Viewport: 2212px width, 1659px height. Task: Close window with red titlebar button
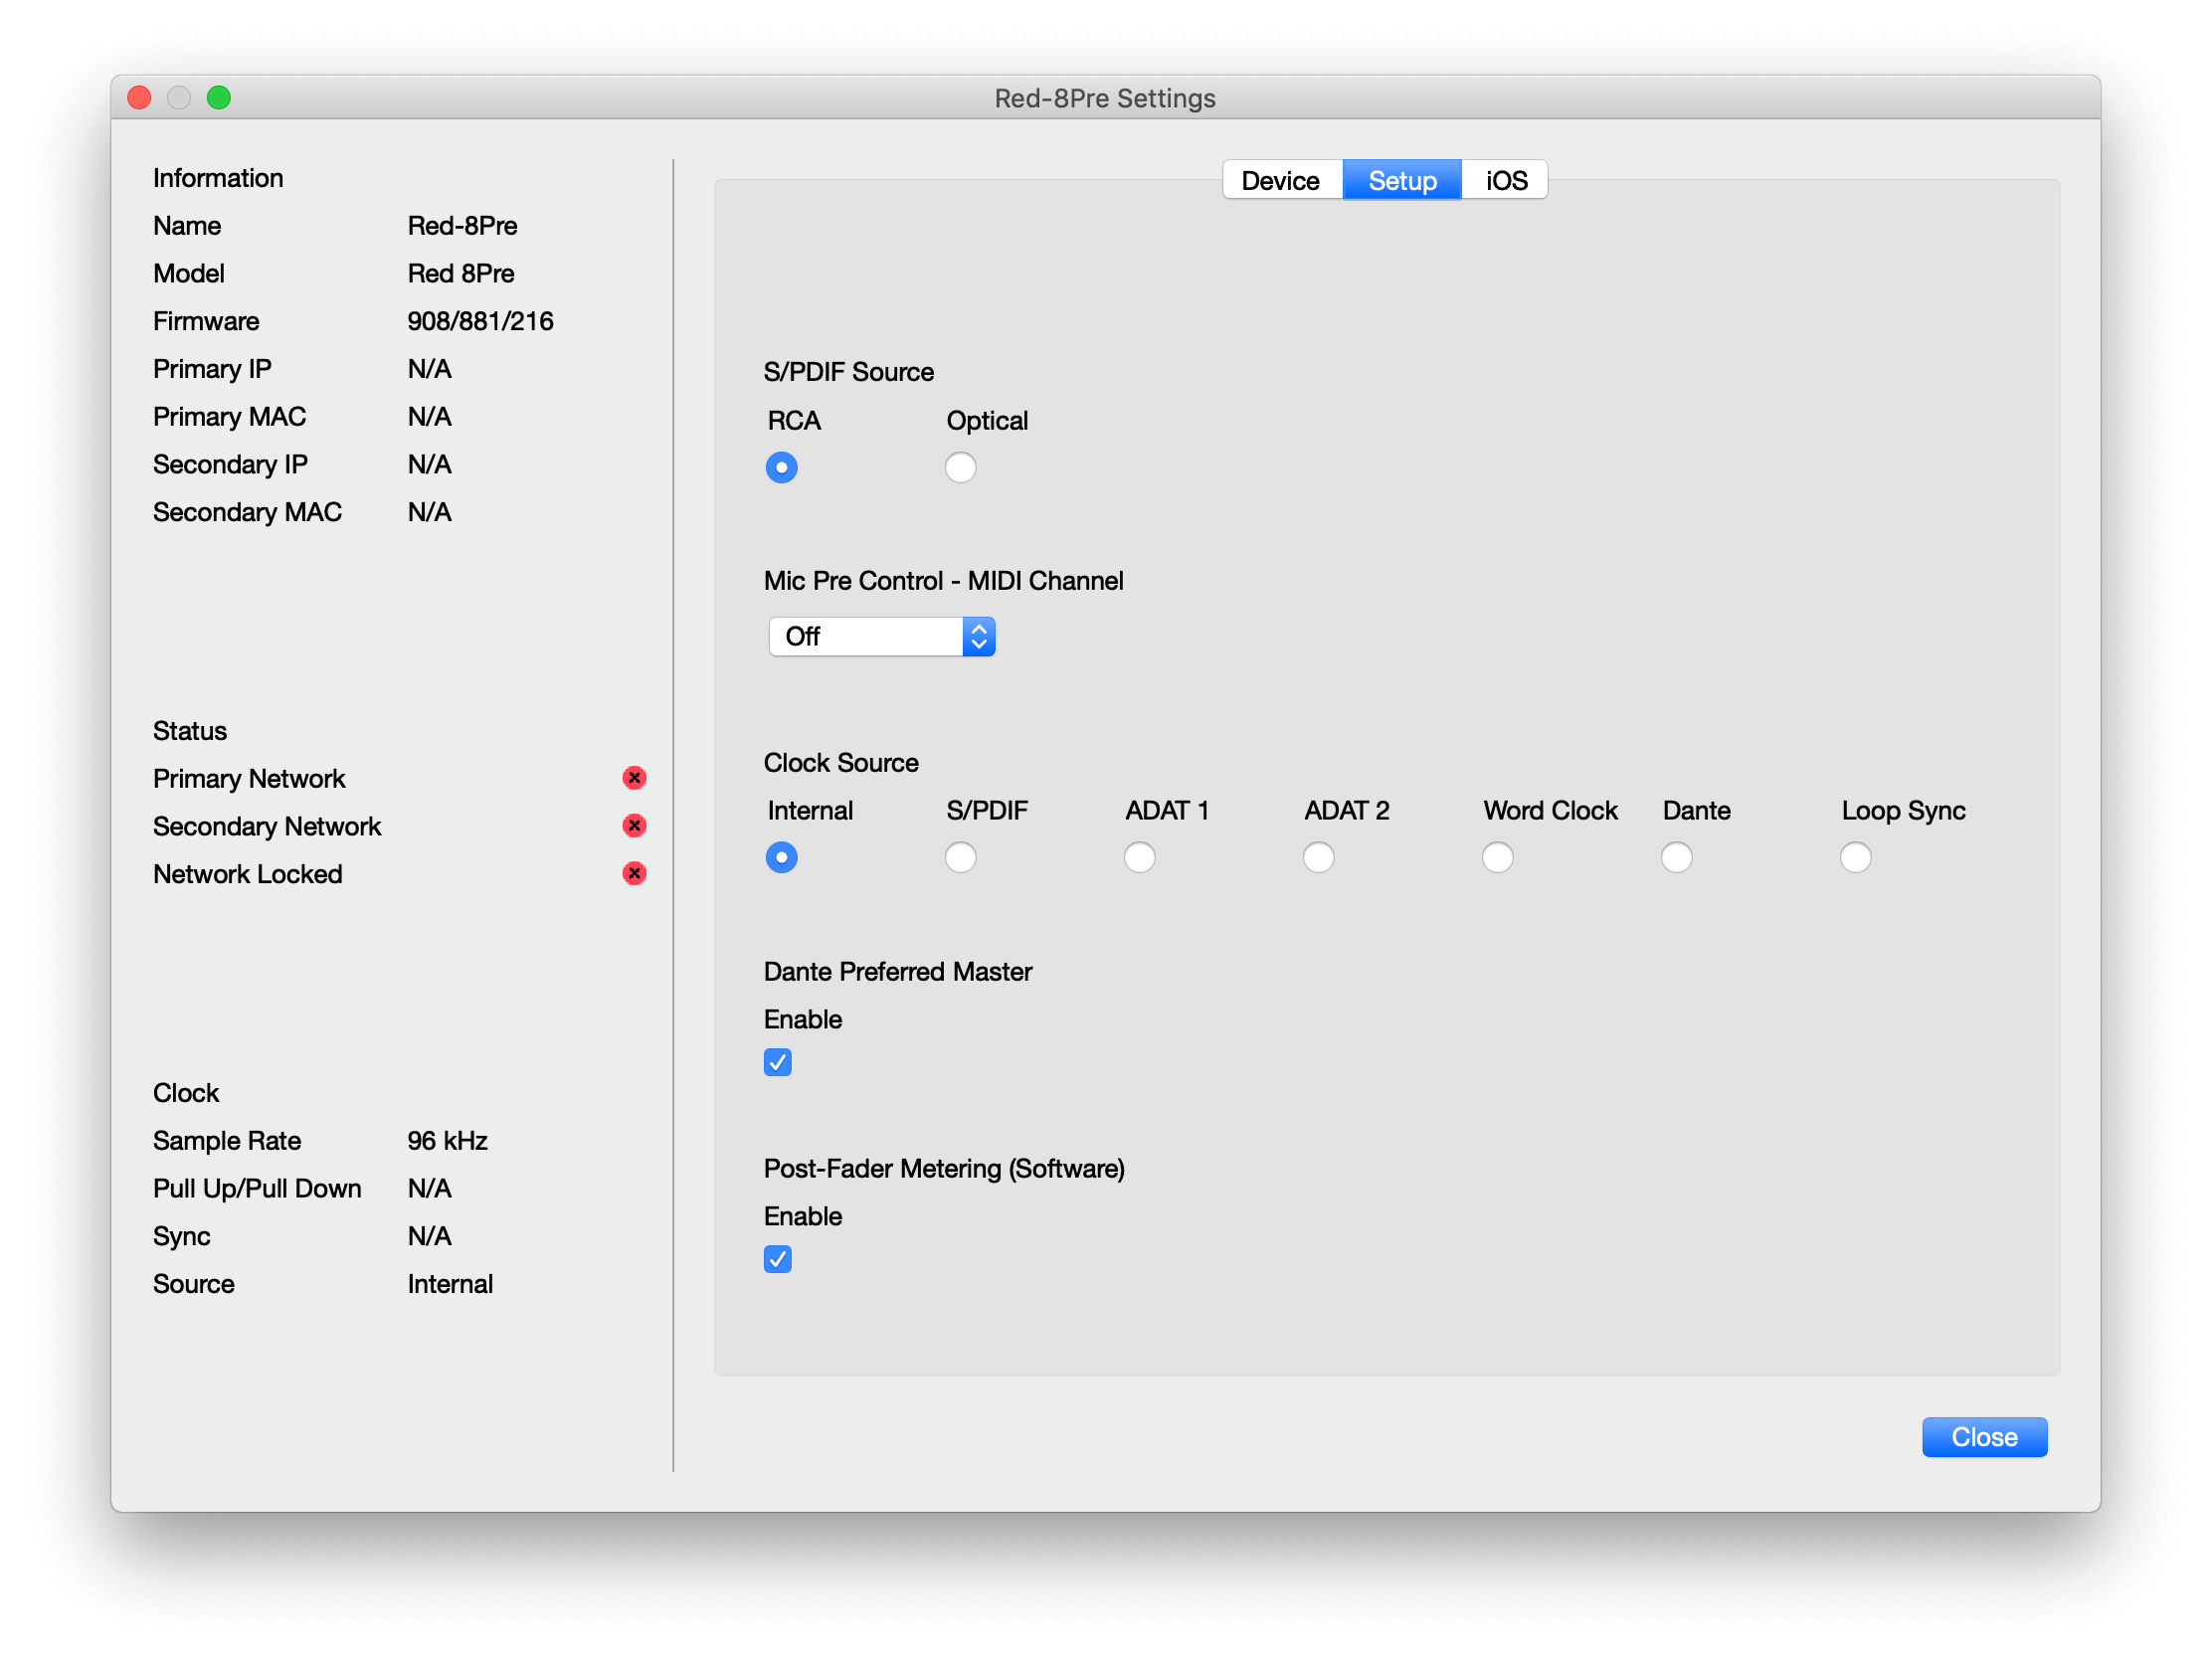140,98
